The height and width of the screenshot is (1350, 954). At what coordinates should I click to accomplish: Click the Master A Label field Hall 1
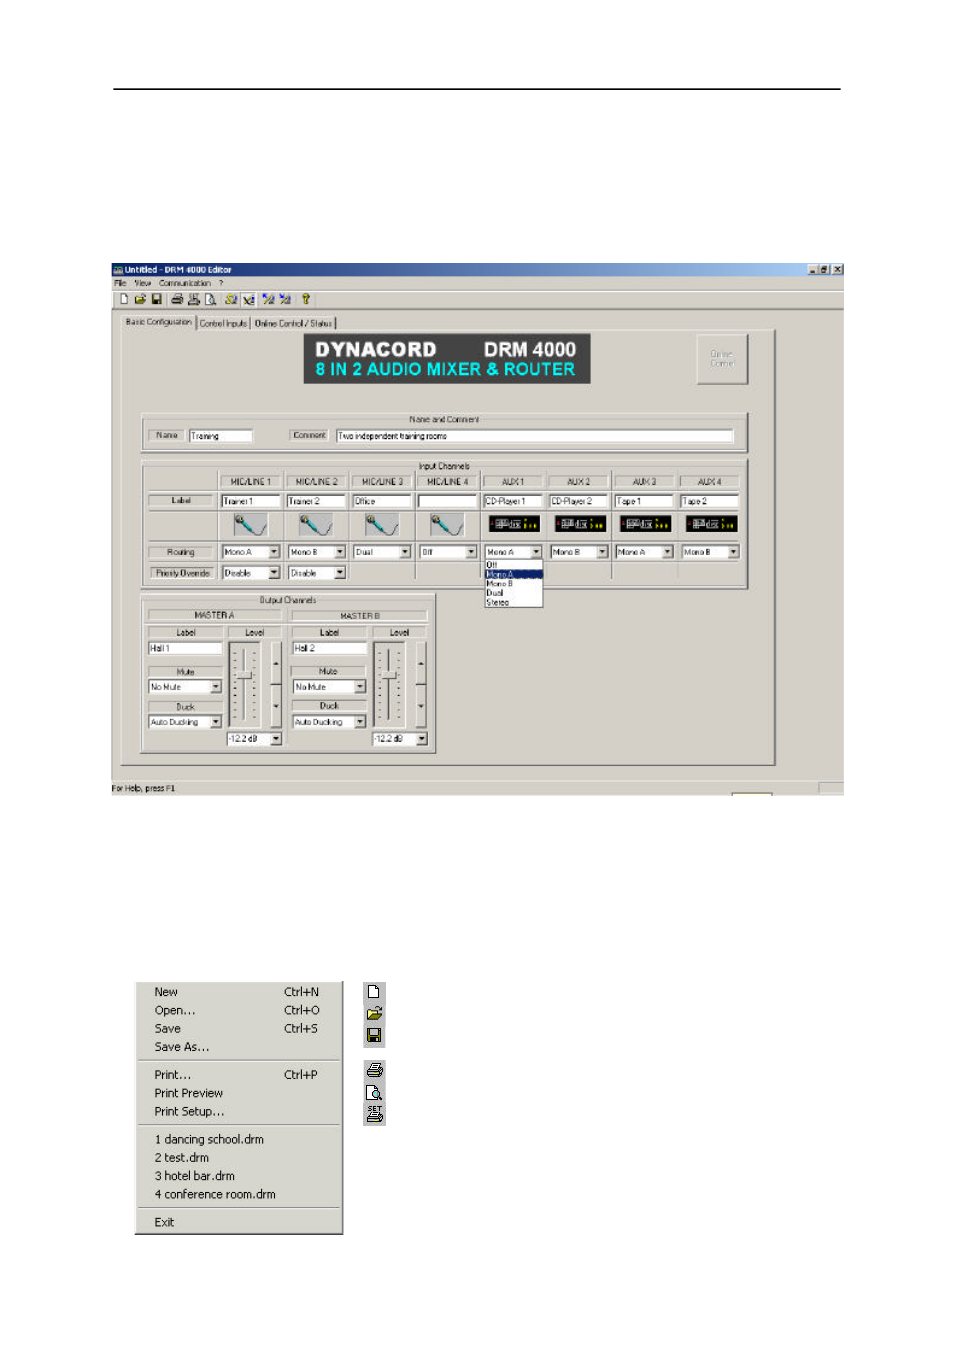point(185,648)
